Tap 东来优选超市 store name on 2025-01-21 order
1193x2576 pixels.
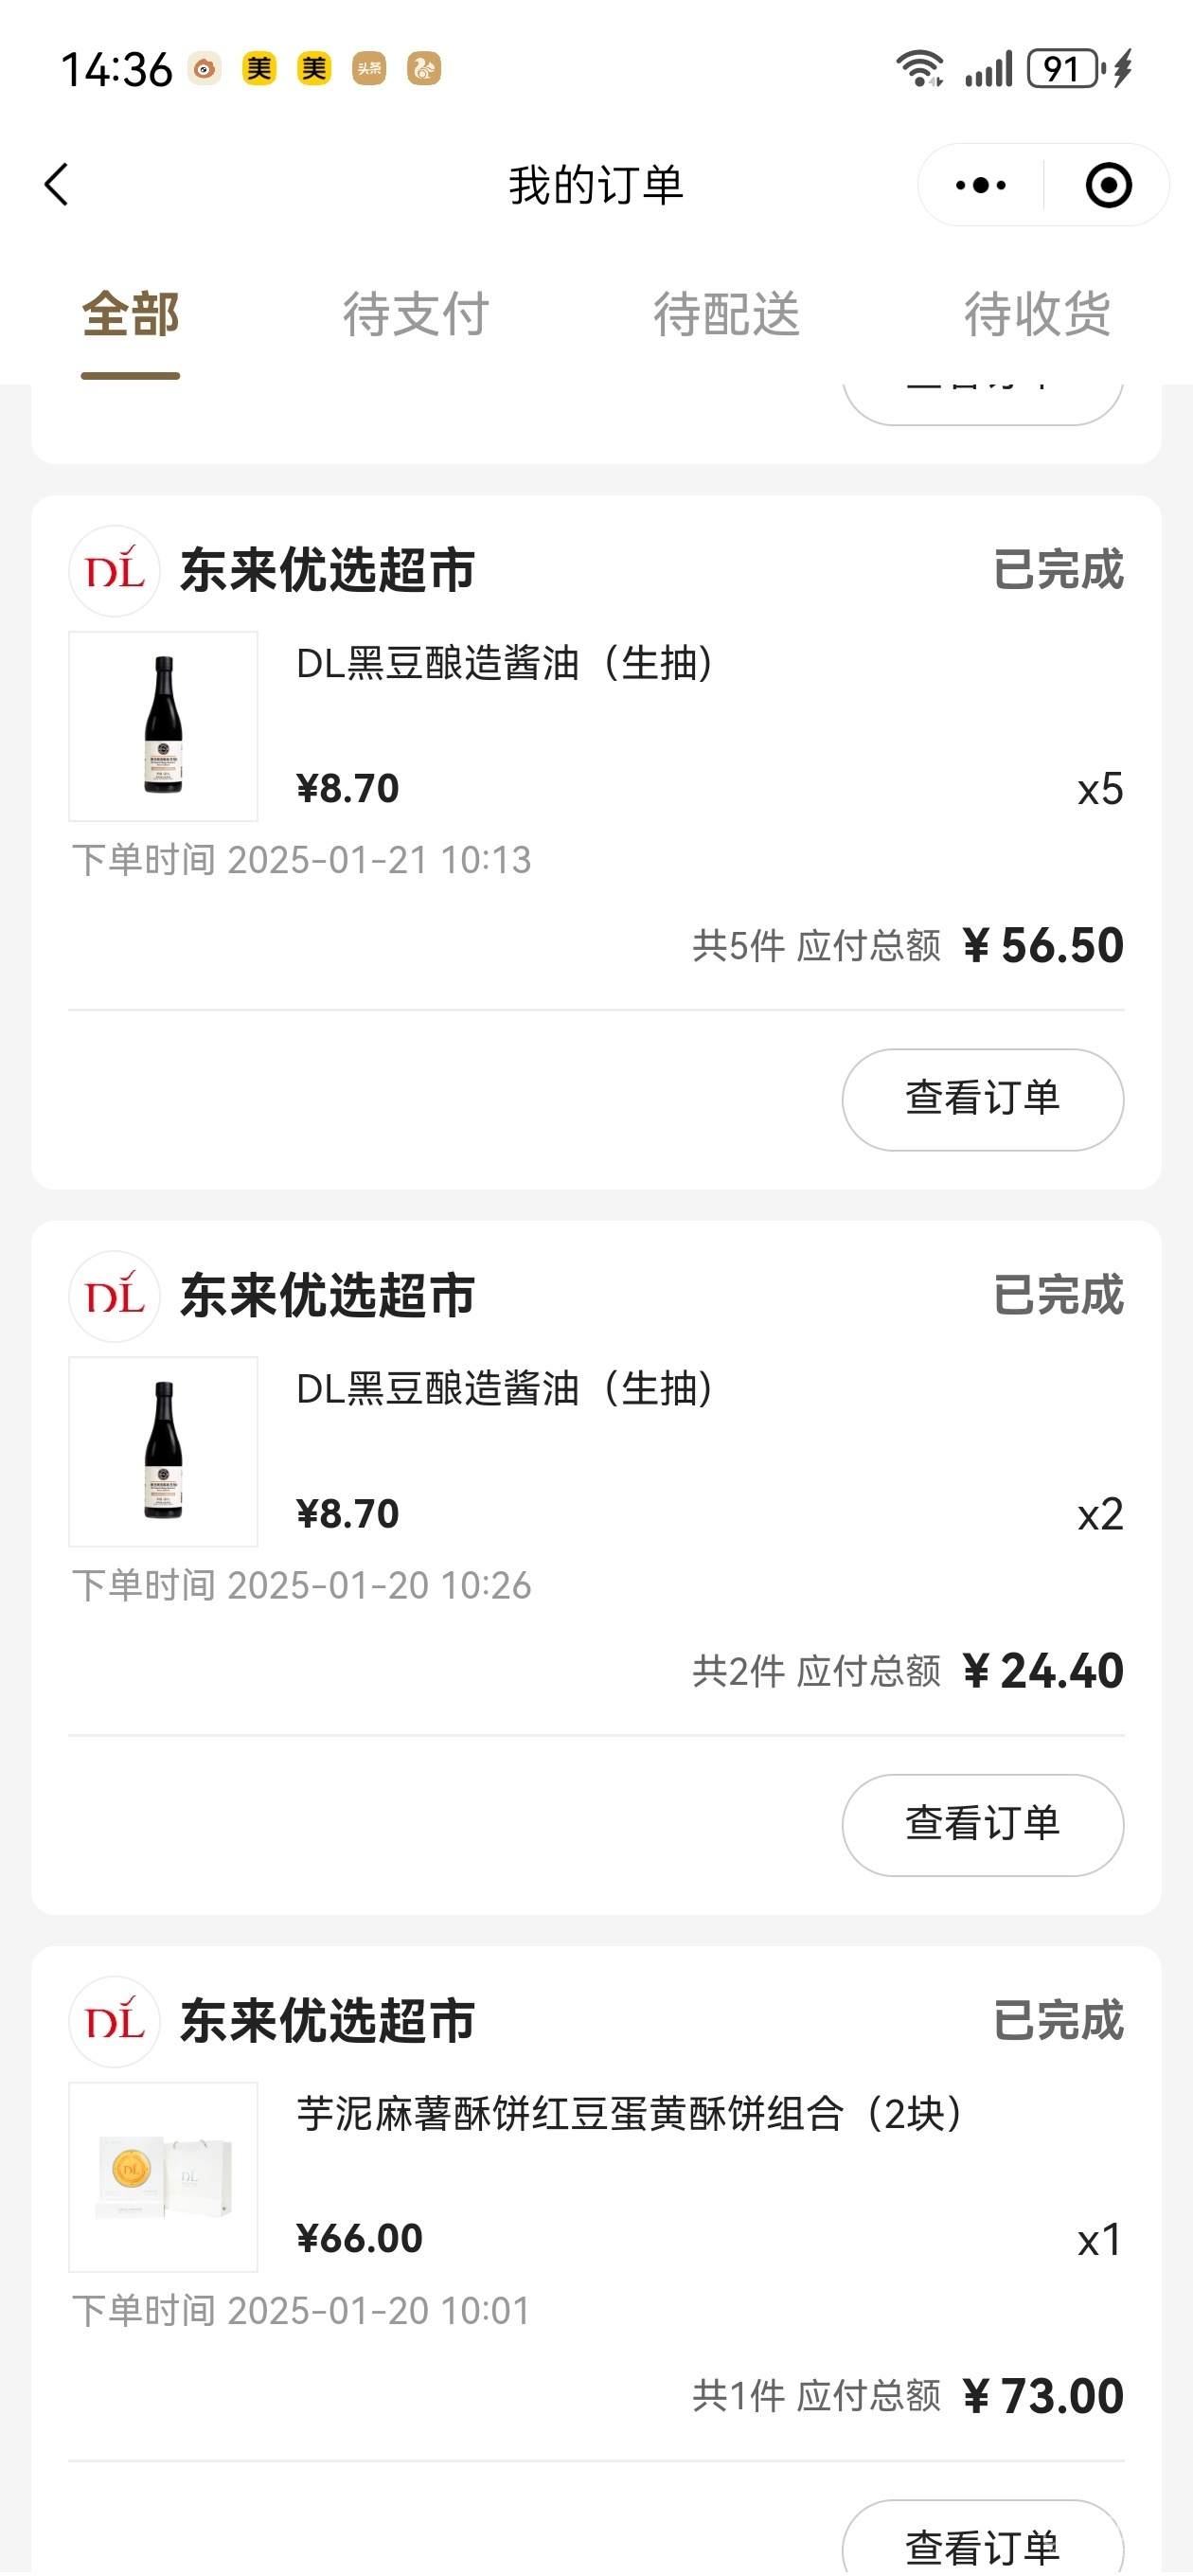(x=327, y=571)
